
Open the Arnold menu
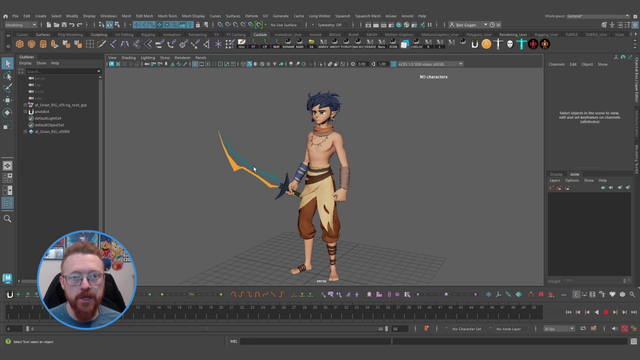tap(407, 16)
